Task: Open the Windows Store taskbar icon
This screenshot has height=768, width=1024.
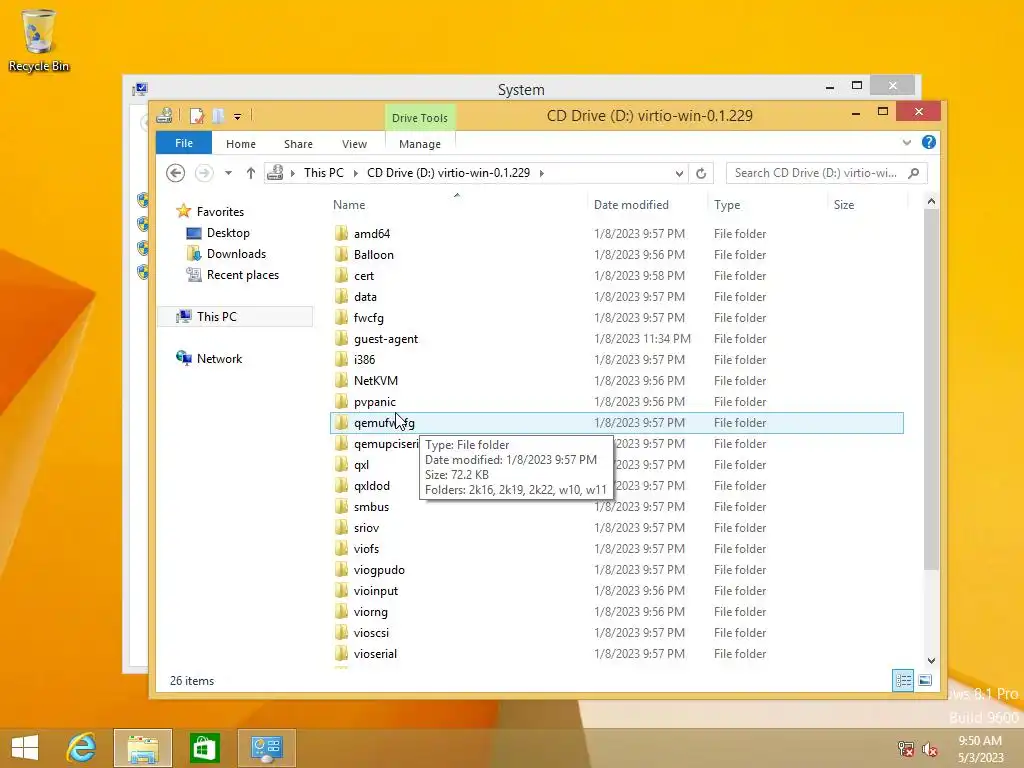Action: tap(205, 748)
